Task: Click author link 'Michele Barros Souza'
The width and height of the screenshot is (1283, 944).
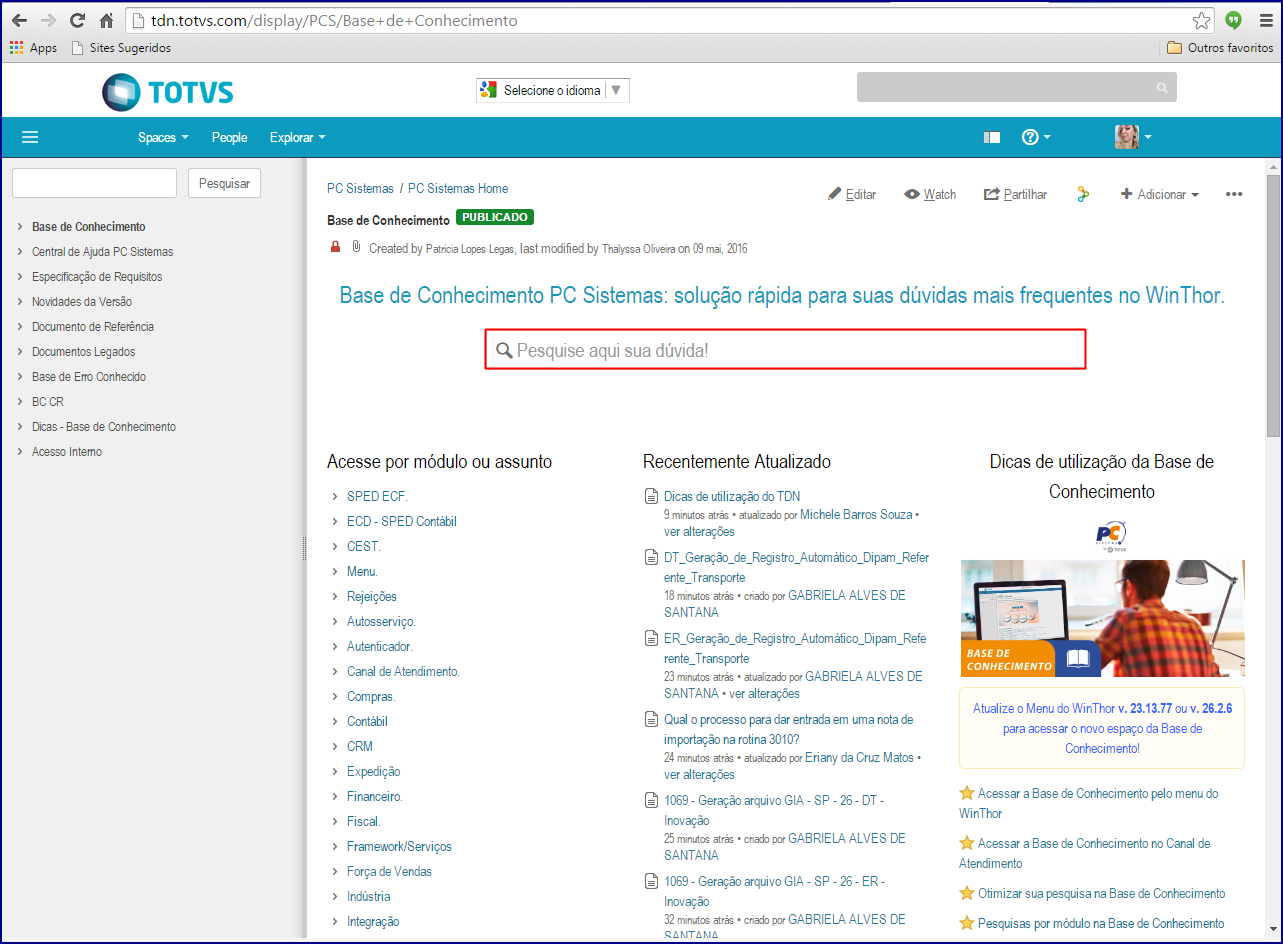Action: point(857,514)
